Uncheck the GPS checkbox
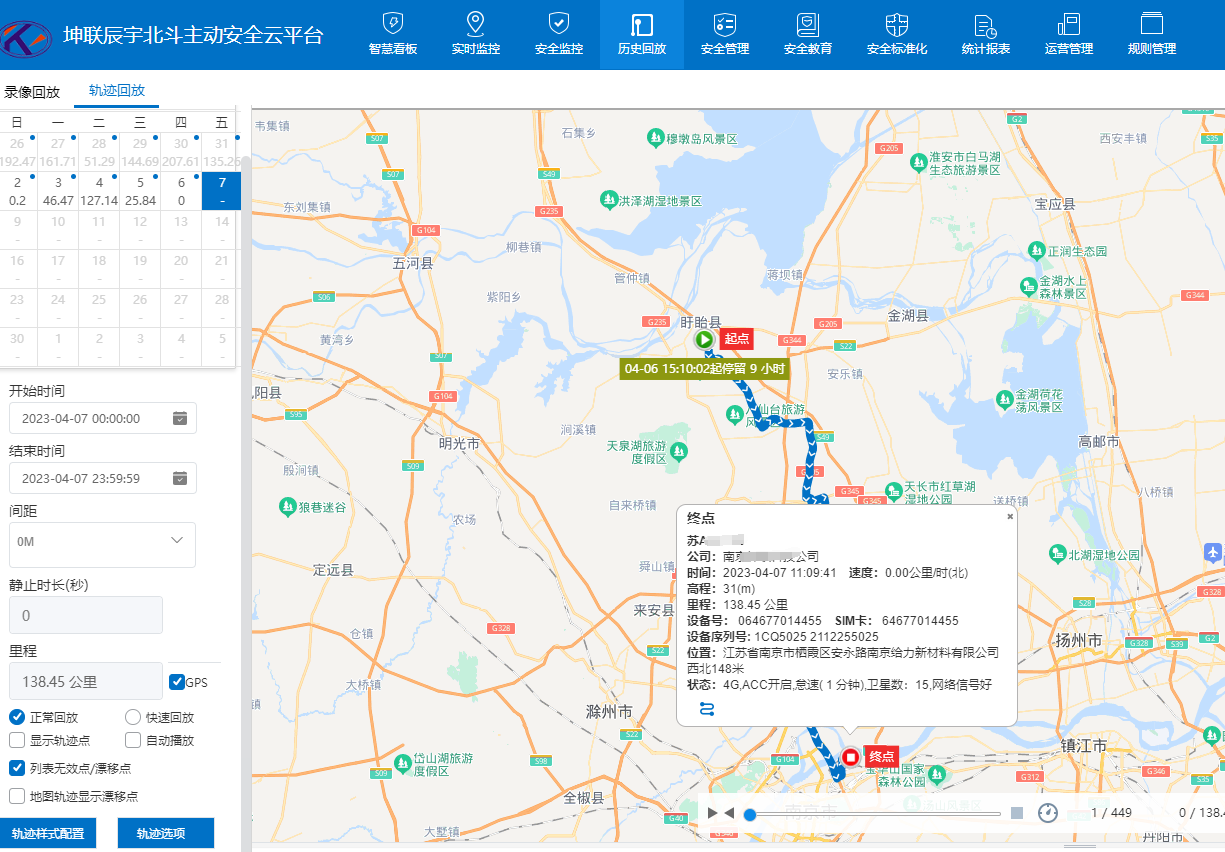The width and height of the screenshot is (1225, 852). [177, 682]
